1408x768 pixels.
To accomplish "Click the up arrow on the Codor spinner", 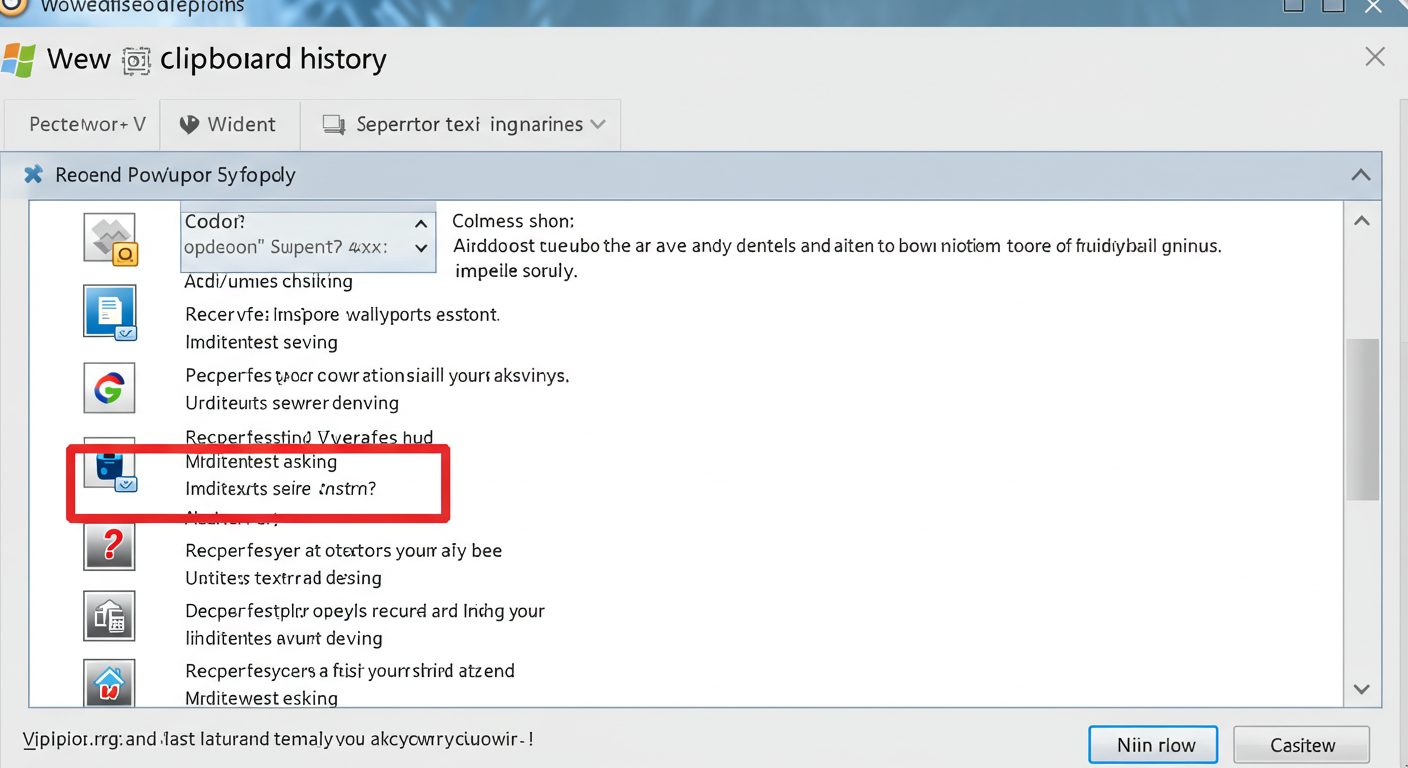I will tap(421, 223).
